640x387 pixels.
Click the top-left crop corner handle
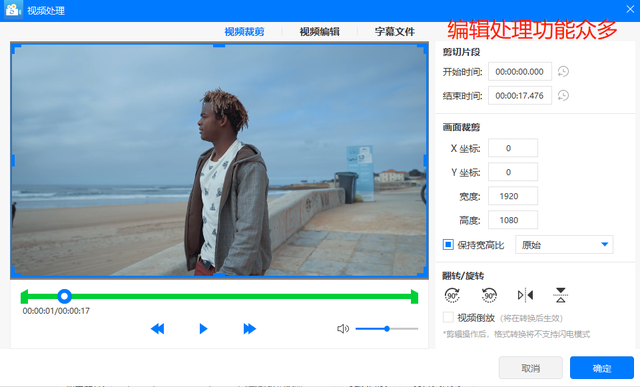pyautogui.click(x=16, y=49)
